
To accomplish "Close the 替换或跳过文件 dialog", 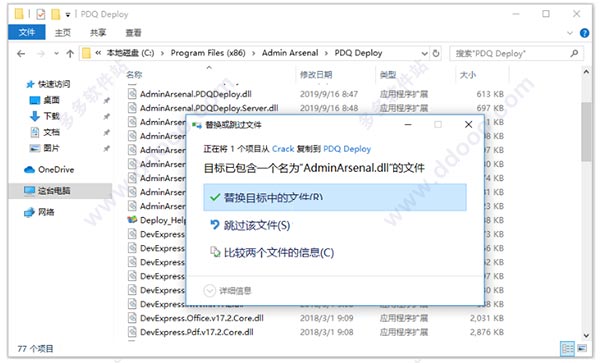I will (x=468, y=125).
